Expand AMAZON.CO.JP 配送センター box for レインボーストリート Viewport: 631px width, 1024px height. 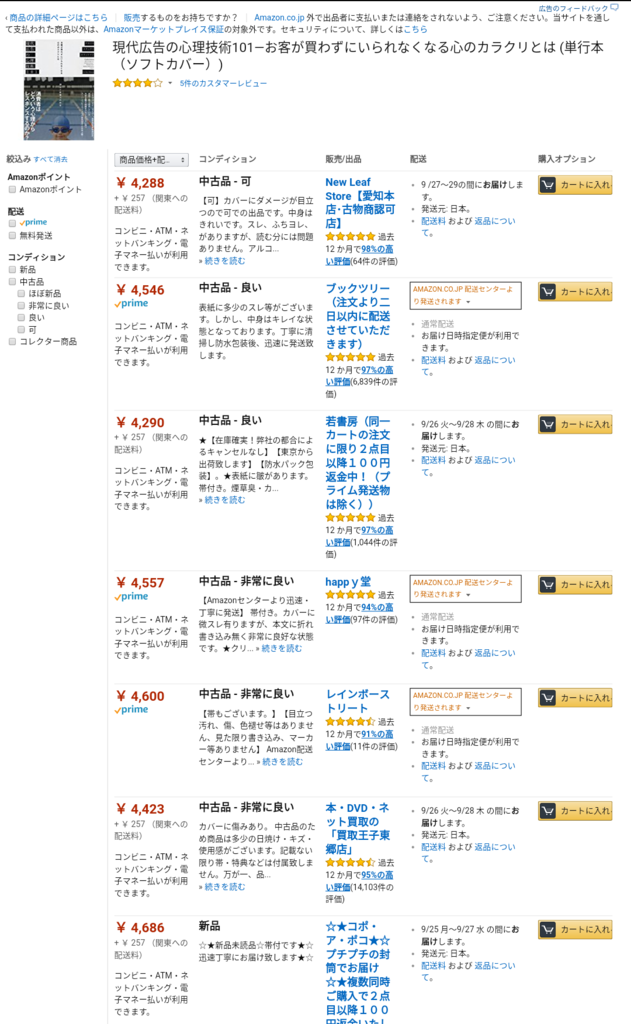click(465, 701)
